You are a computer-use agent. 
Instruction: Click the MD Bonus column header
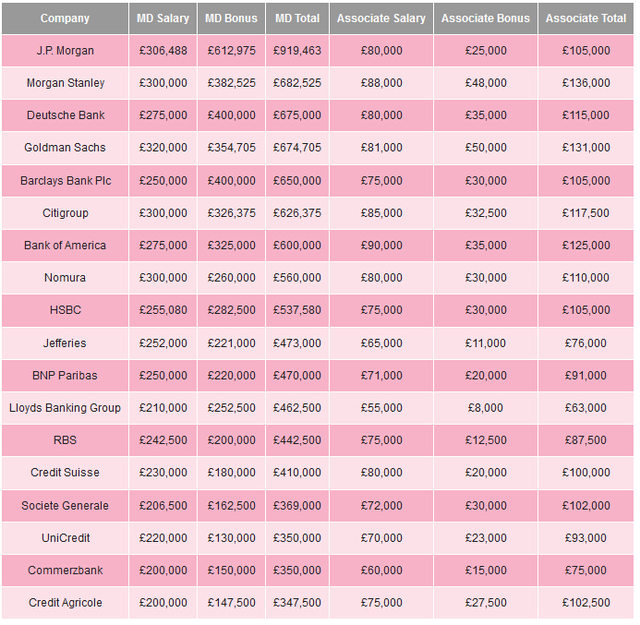click(231, 18)
